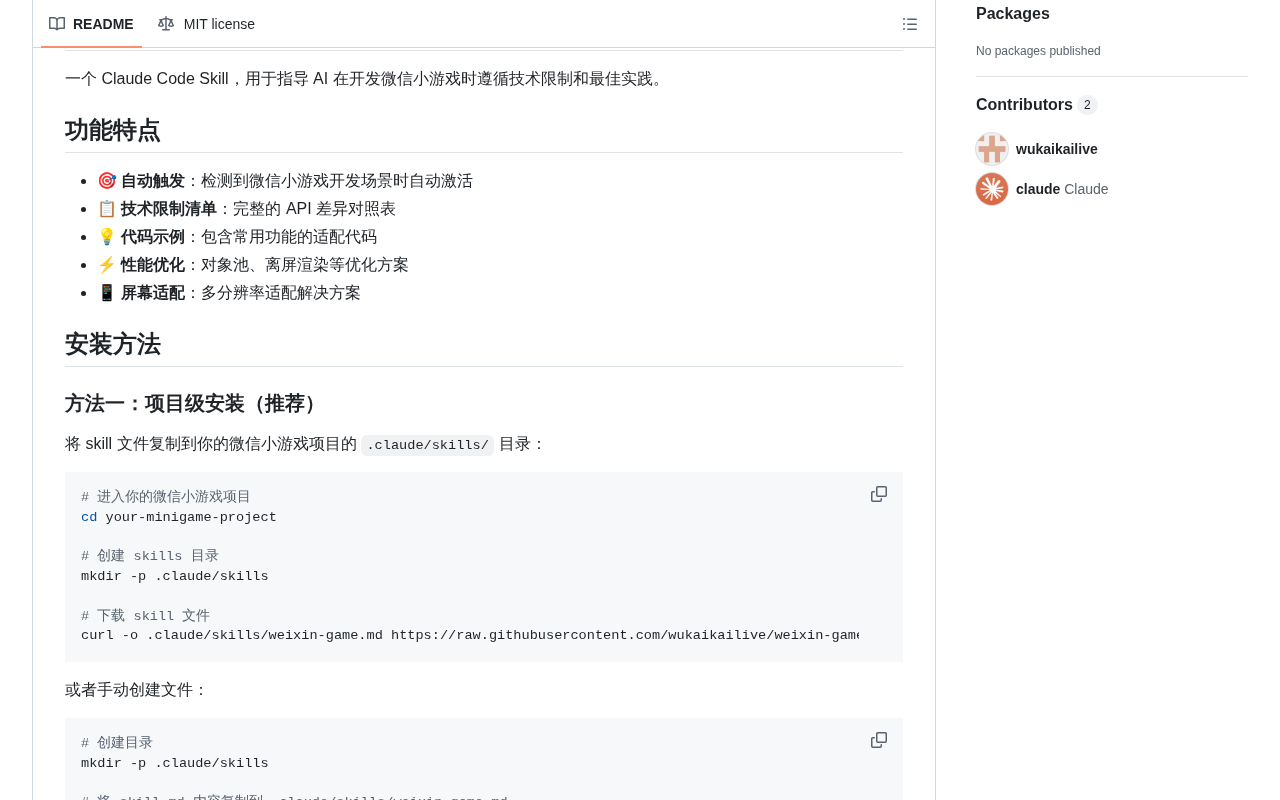Click the 性能优化 bullet item
Viewport: 1280px width, 800px height.
(x=253, y=265)
